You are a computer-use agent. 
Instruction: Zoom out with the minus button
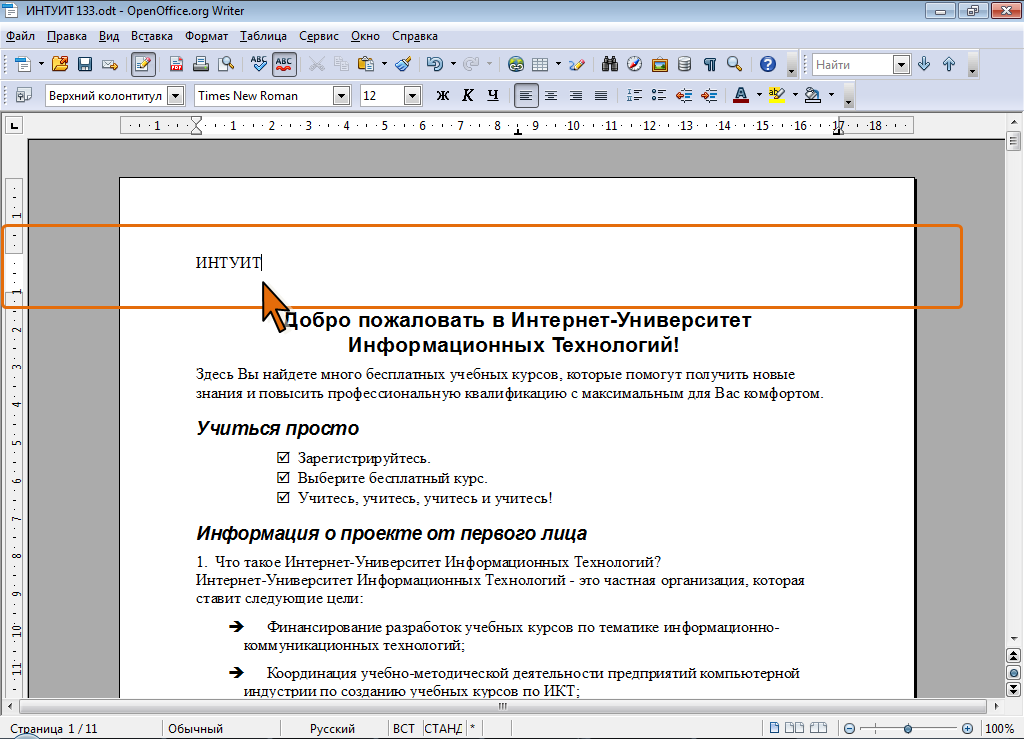click(849, 729)
